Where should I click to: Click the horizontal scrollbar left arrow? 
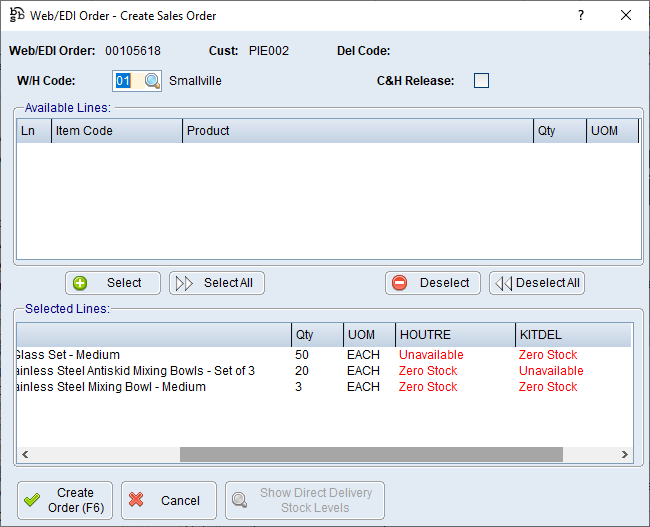click(x=24, y=455)
